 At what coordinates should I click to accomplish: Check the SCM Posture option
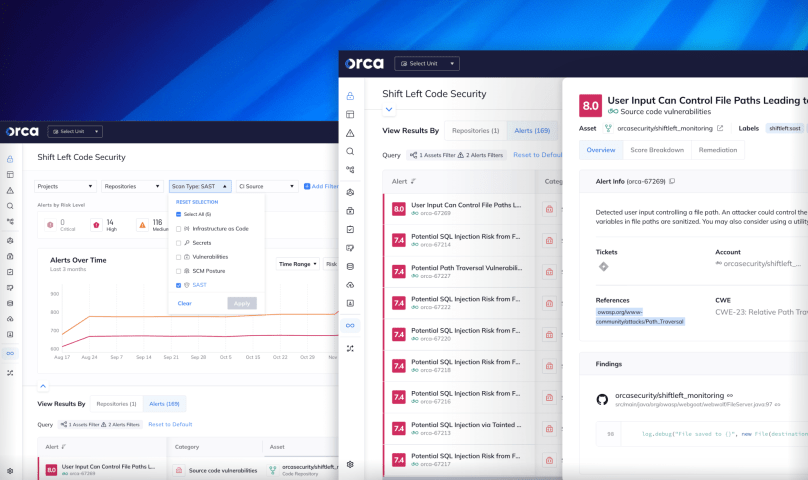tap(179, 271)
